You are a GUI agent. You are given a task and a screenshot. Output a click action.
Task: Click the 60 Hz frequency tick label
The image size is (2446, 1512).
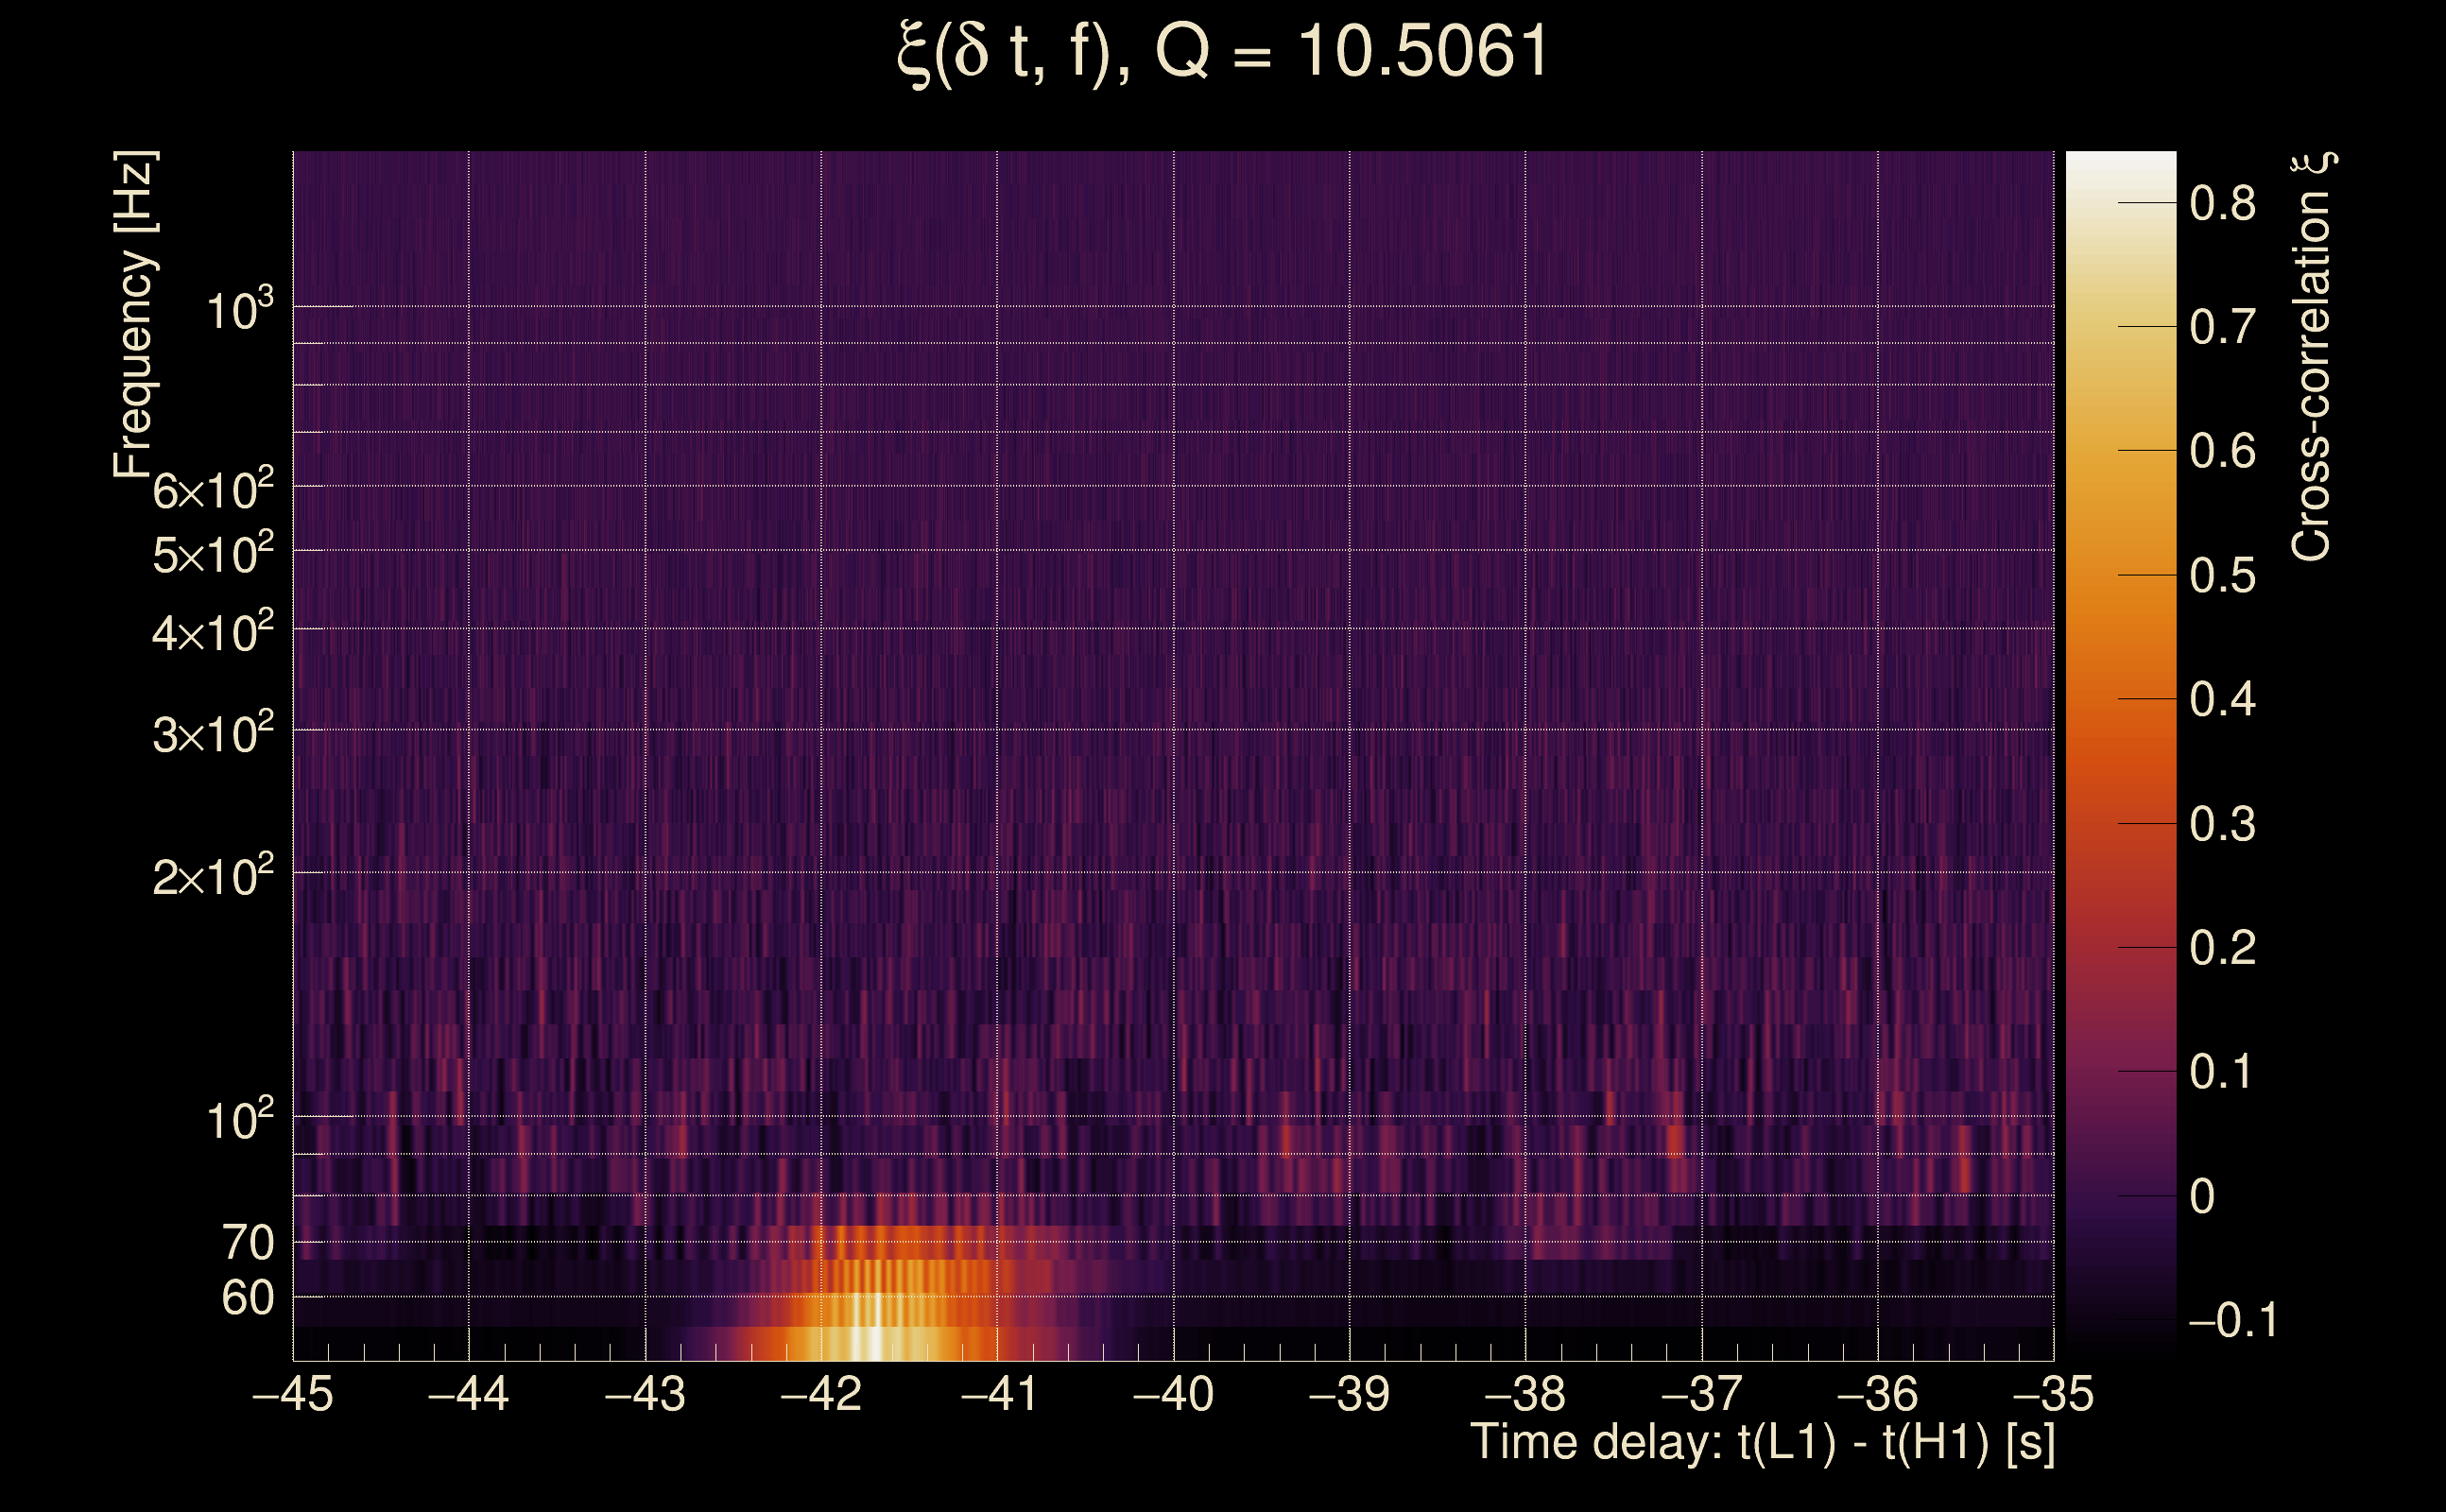247,1298
